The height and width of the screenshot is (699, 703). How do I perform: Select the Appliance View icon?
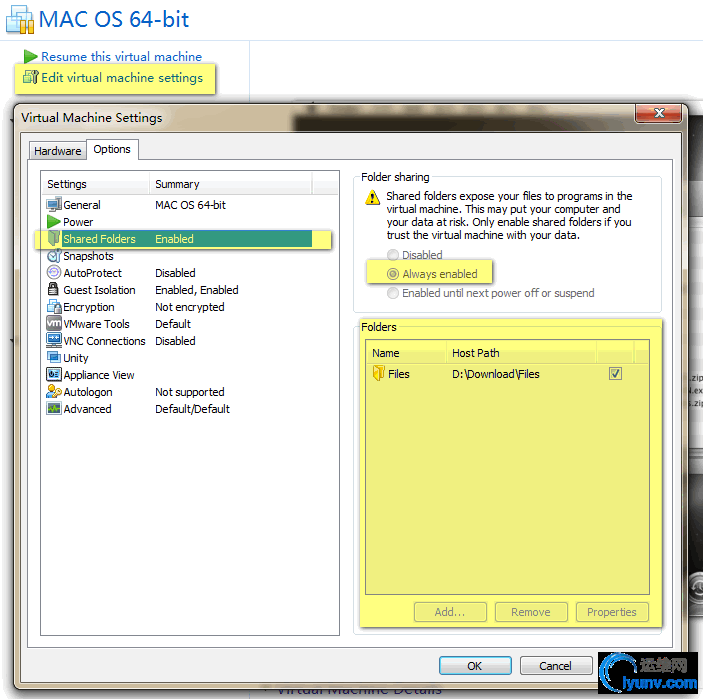point(54,374)
